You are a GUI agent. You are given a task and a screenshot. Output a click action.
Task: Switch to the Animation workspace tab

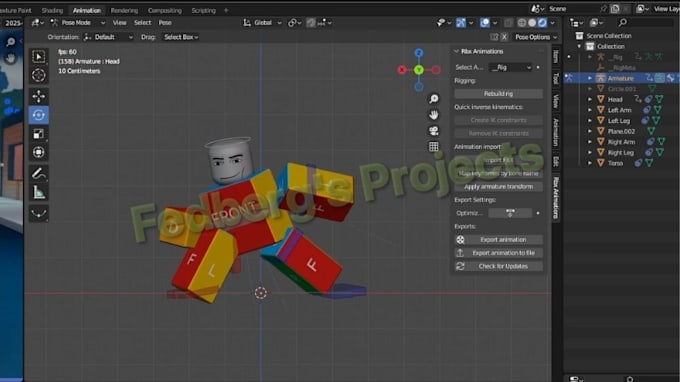click(x=87, y=10)
